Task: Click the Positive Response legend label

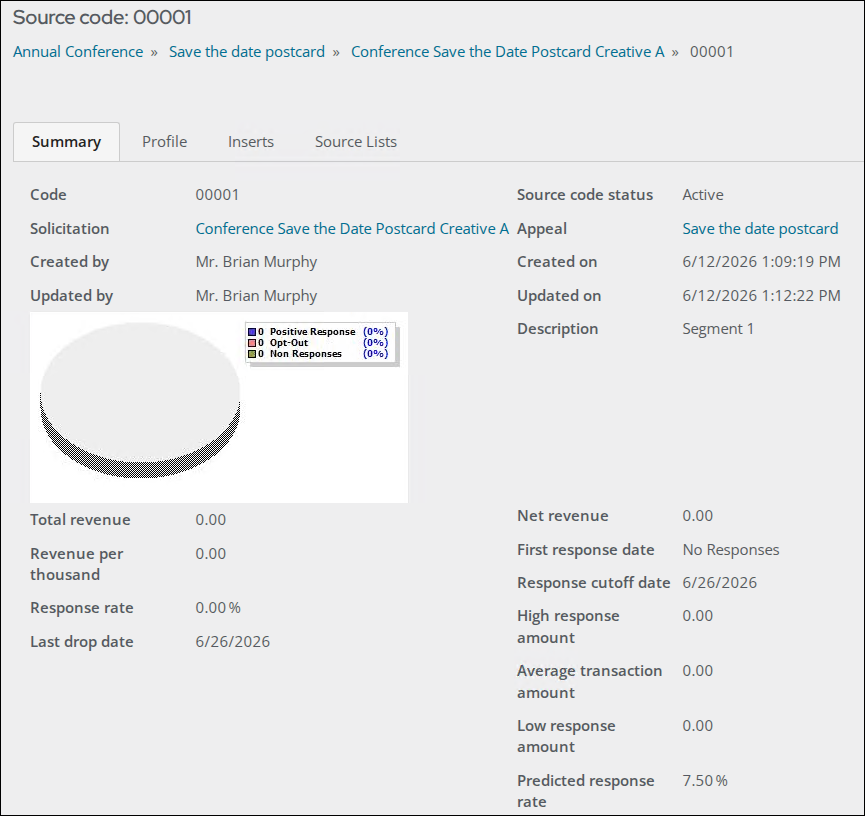Action: [312, 332]
